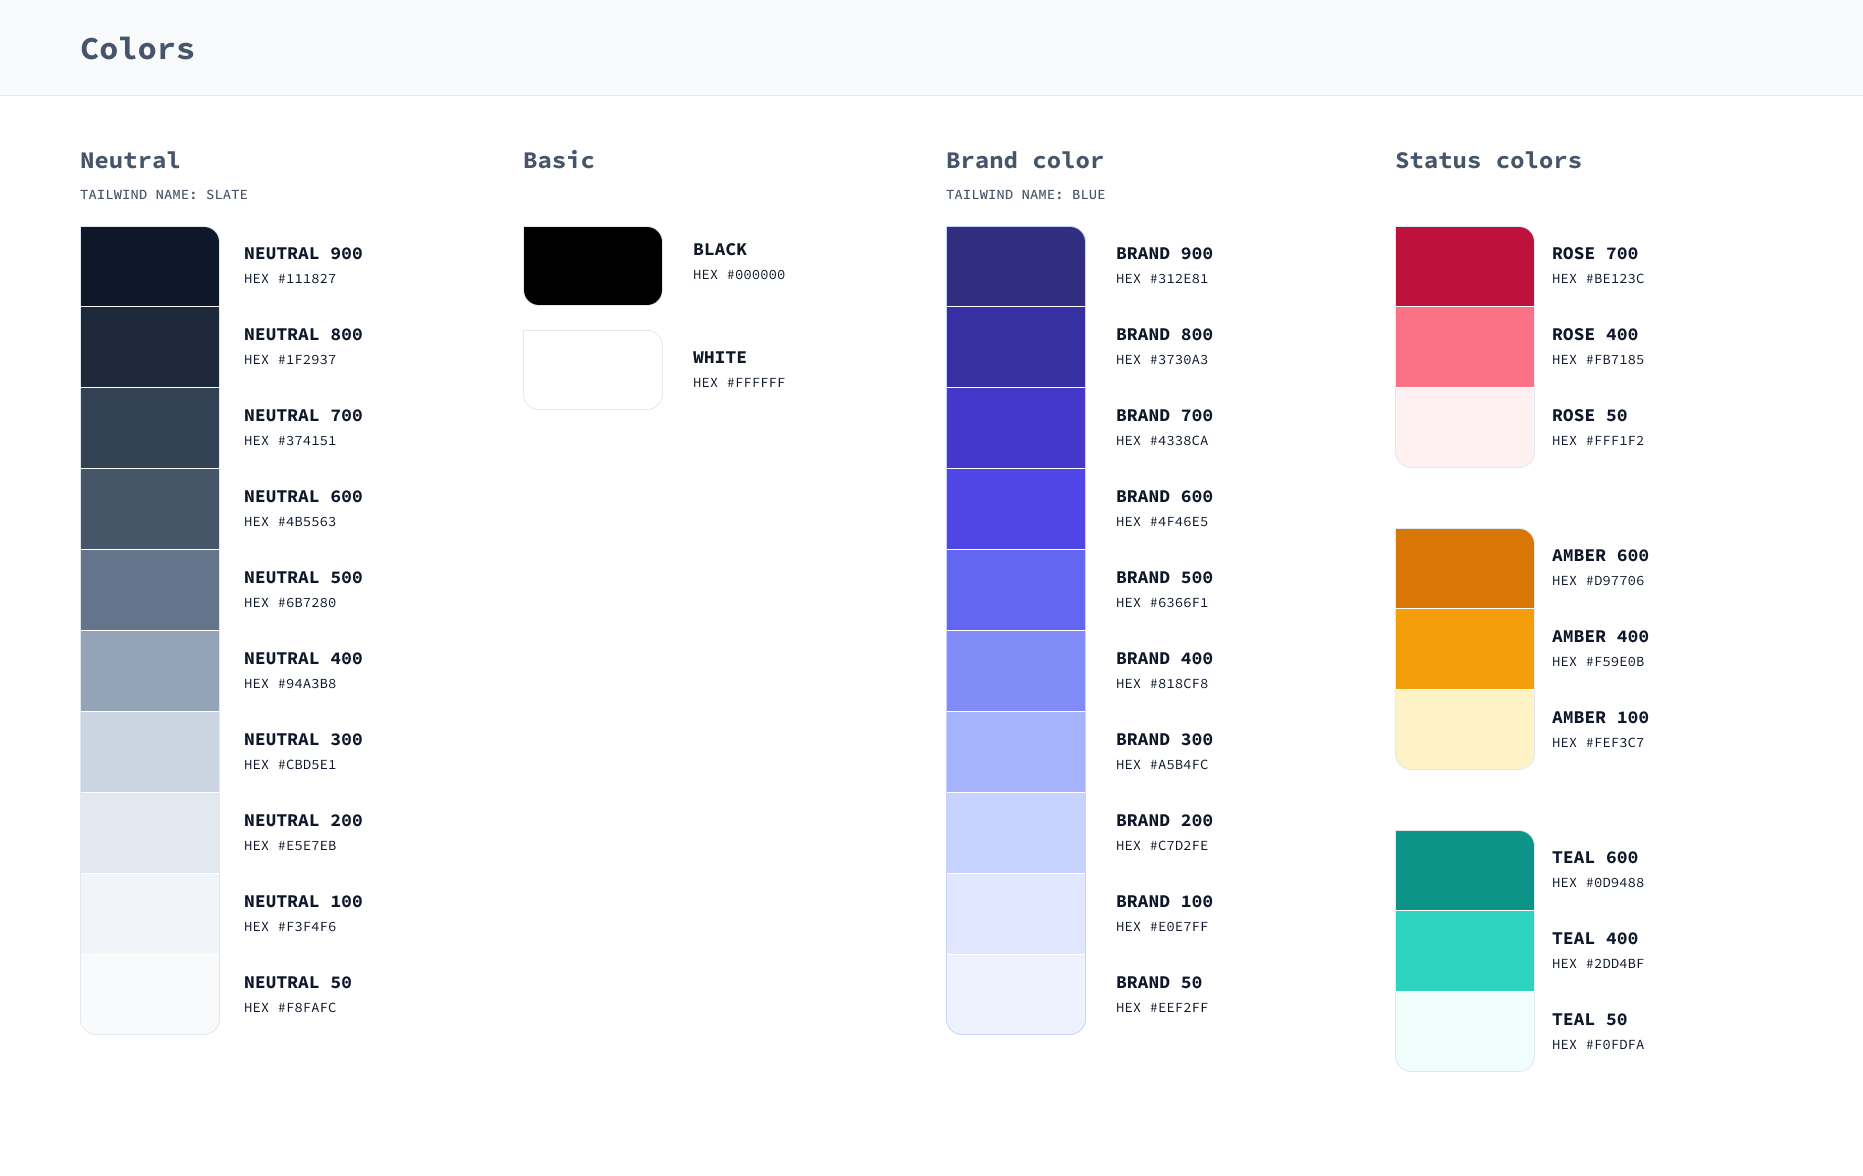Click the 'HEX #C7D2FE' value
1863x1176 pixels.
1162,846
